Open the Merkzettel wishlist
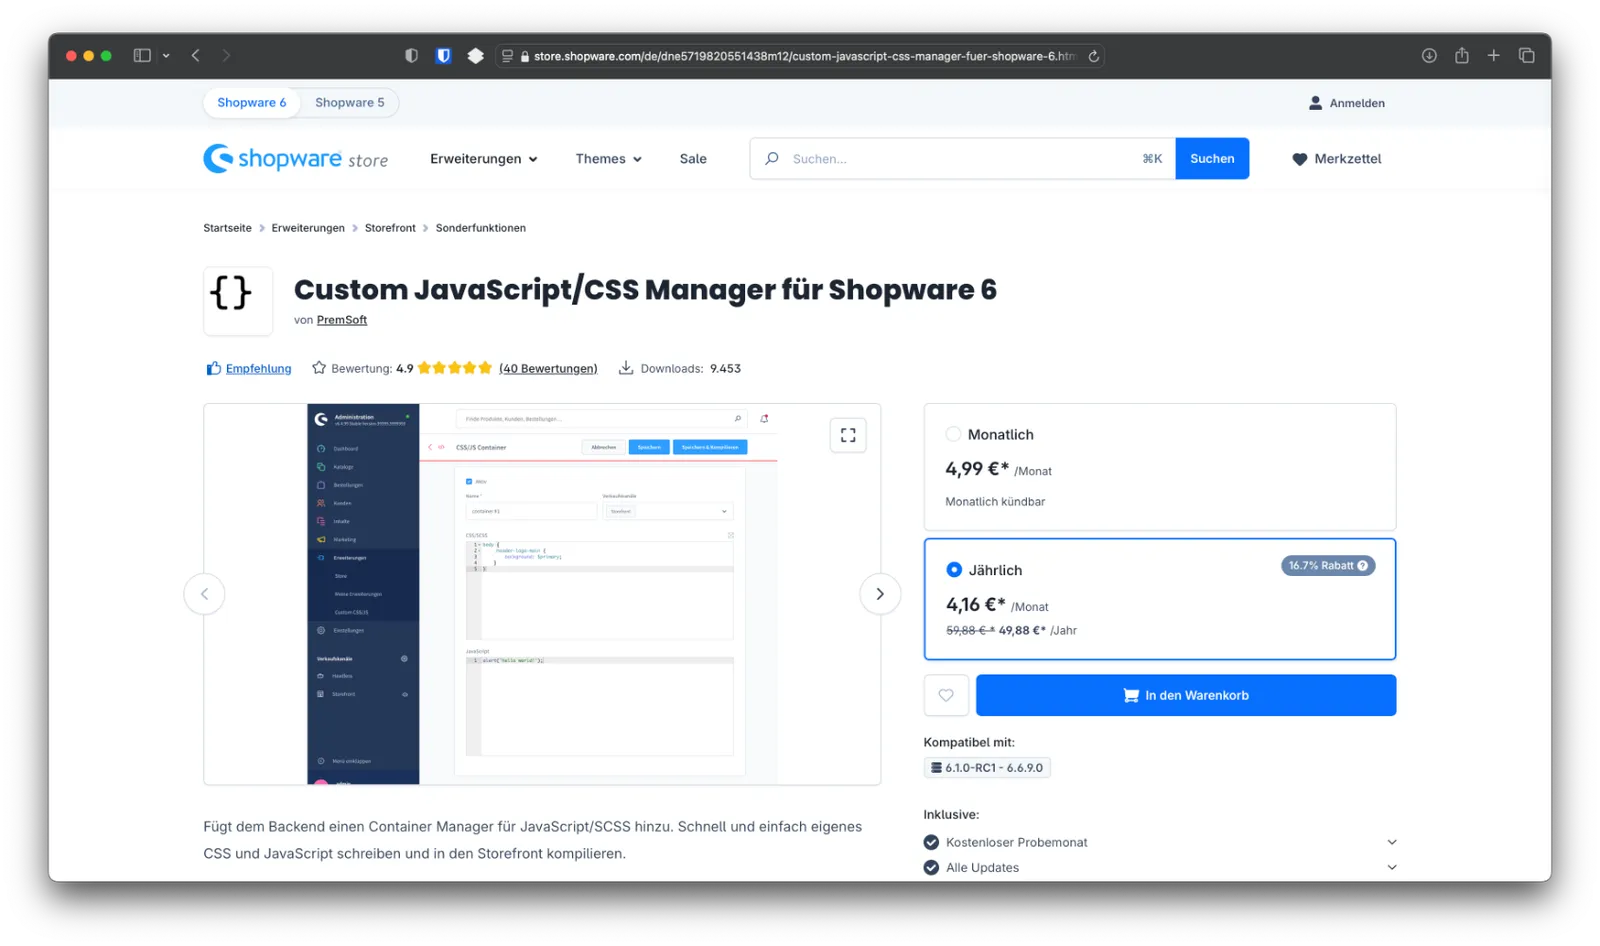The height and width of the screenshot is (946, 1600). click(1336, 158)
